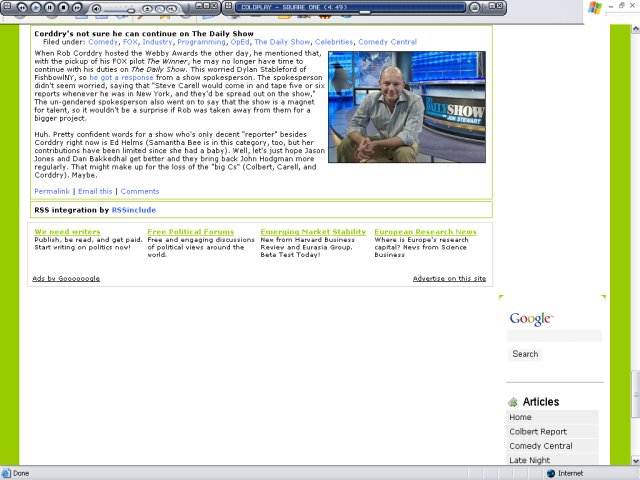Open Late Night in Articles menu
The width and height of the screenshot is (640, 480).
(552, 460)
